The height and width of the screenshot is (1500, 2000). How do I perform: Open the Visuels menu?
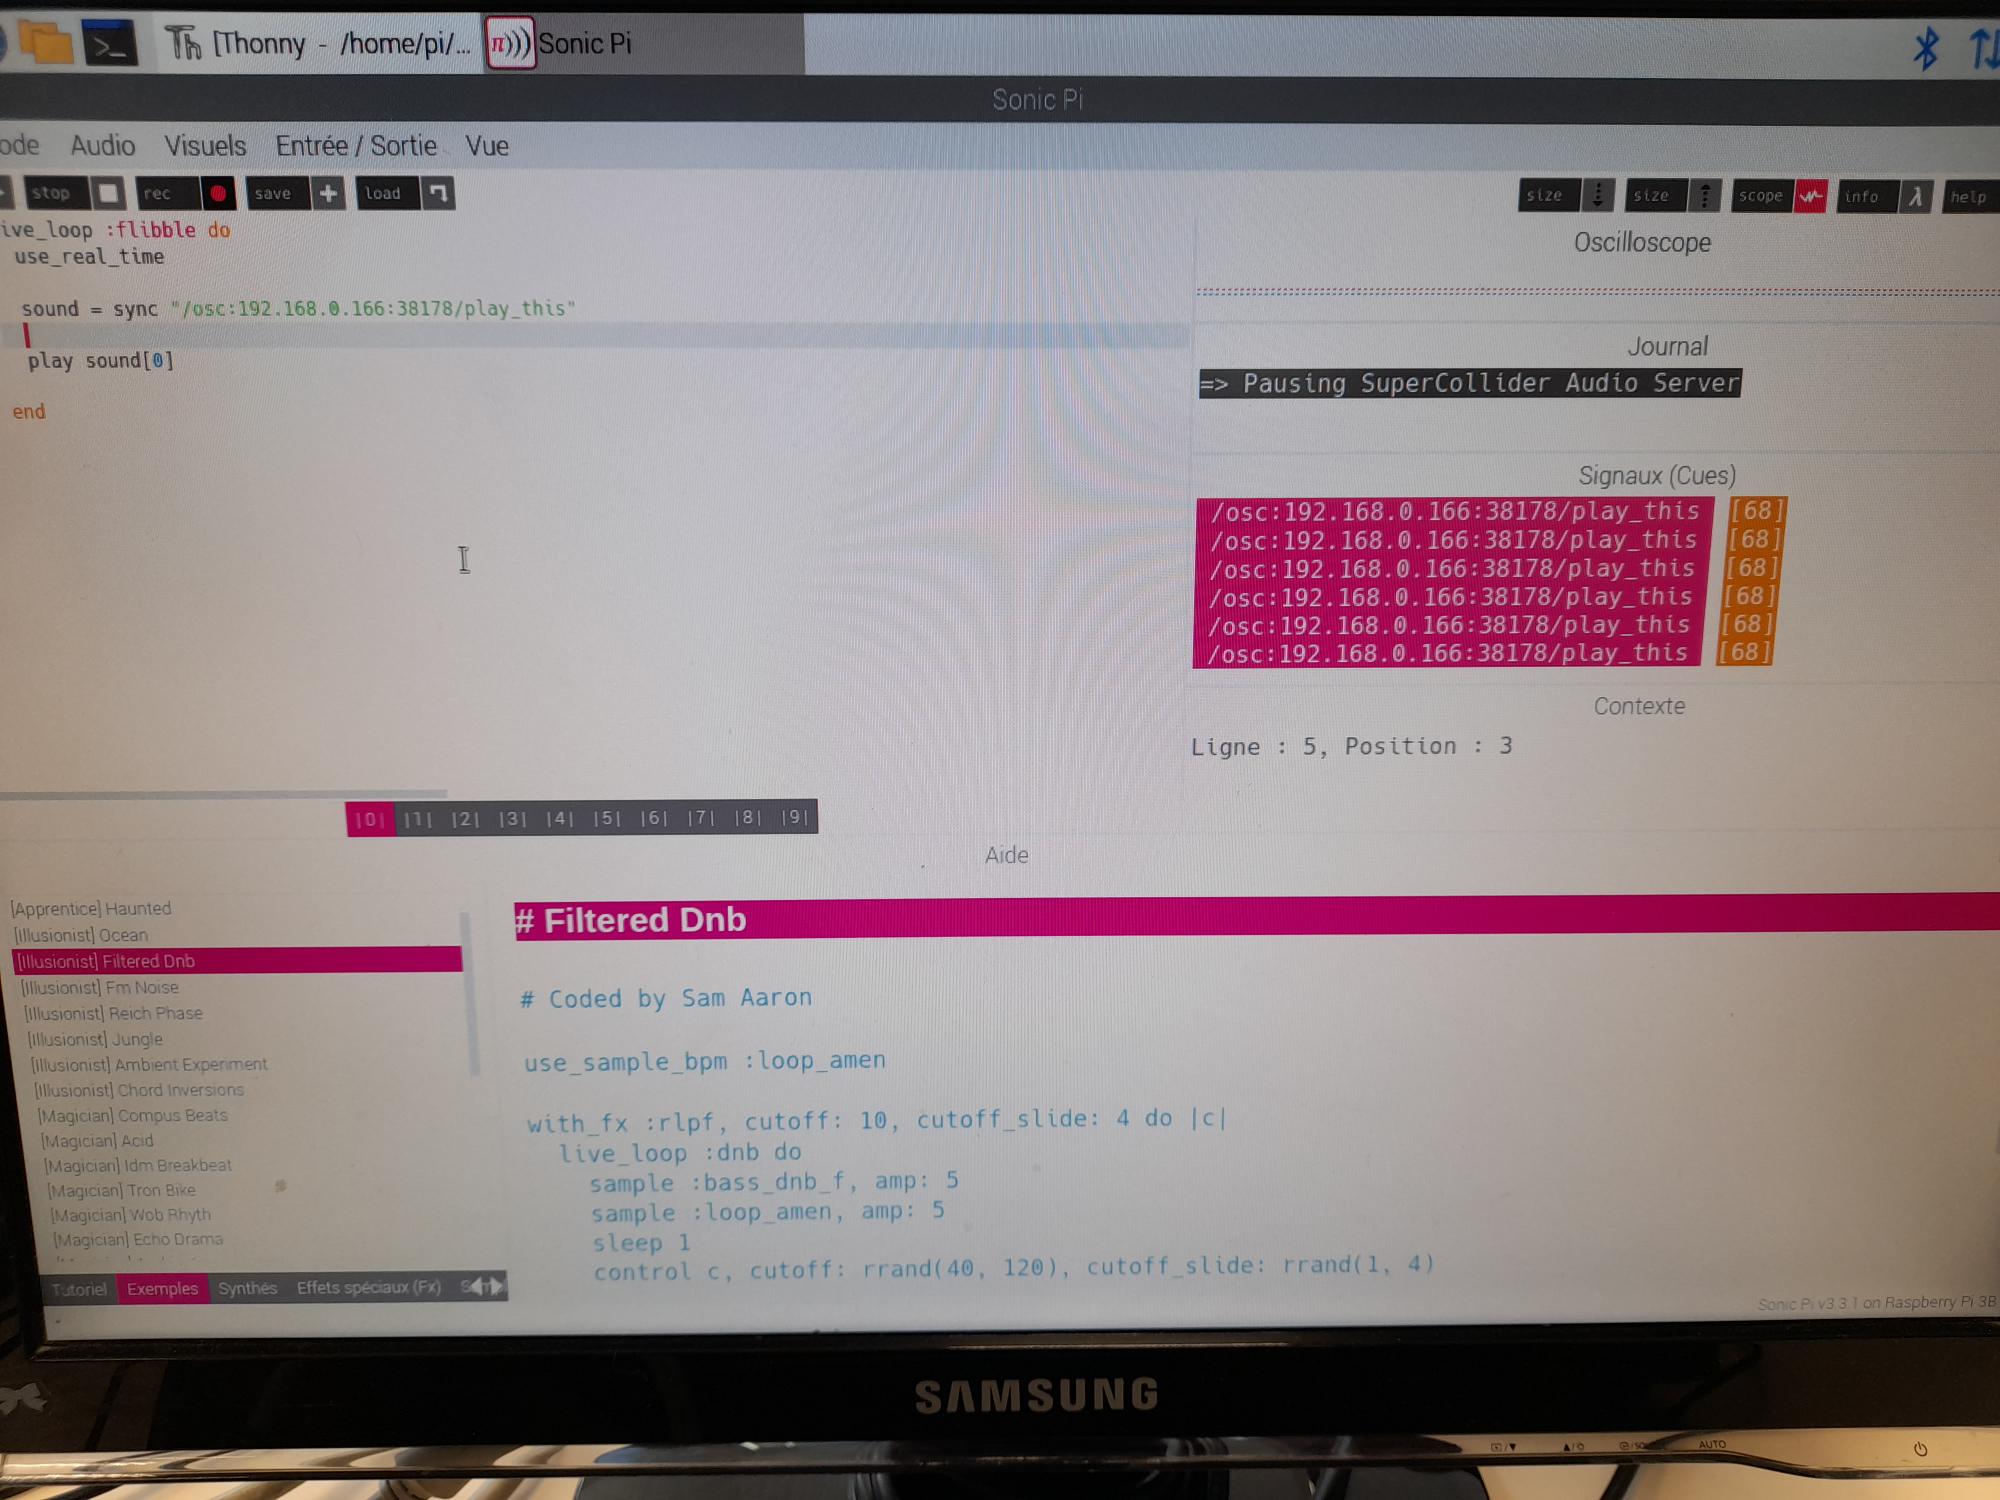tap(205, 146)
